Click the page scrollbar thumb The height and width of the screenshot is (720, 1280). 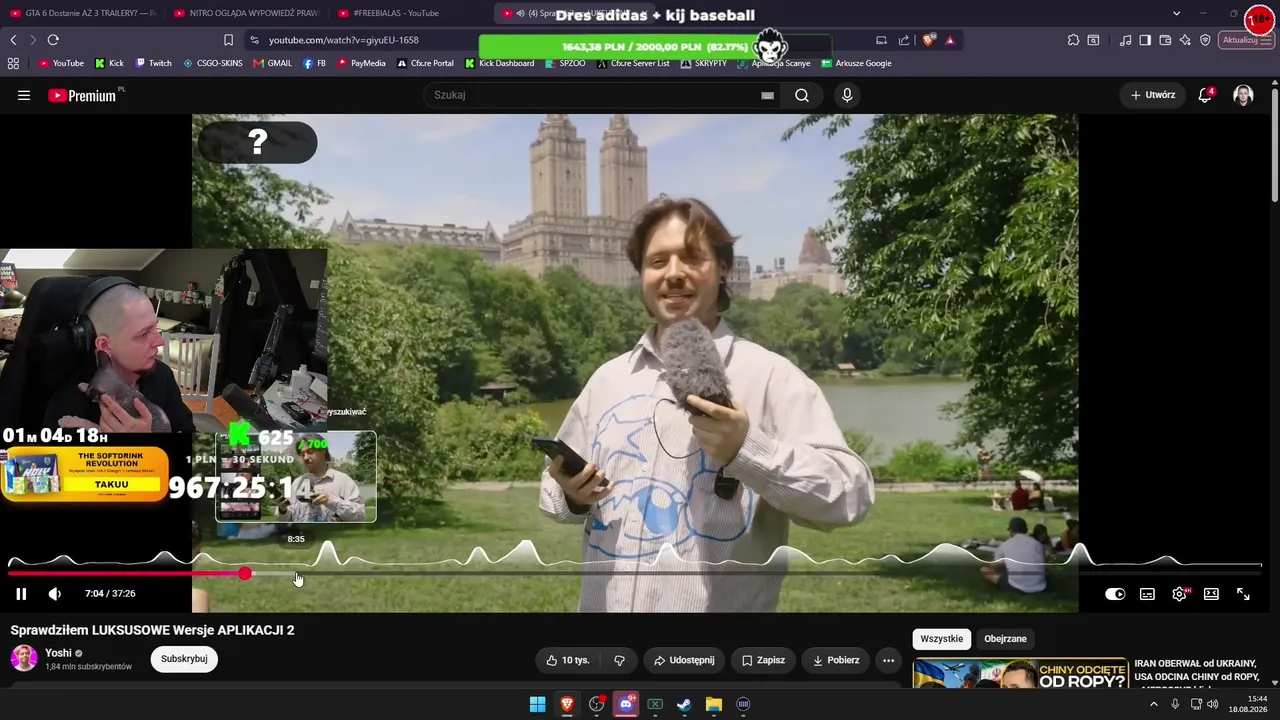[1275, 145]
